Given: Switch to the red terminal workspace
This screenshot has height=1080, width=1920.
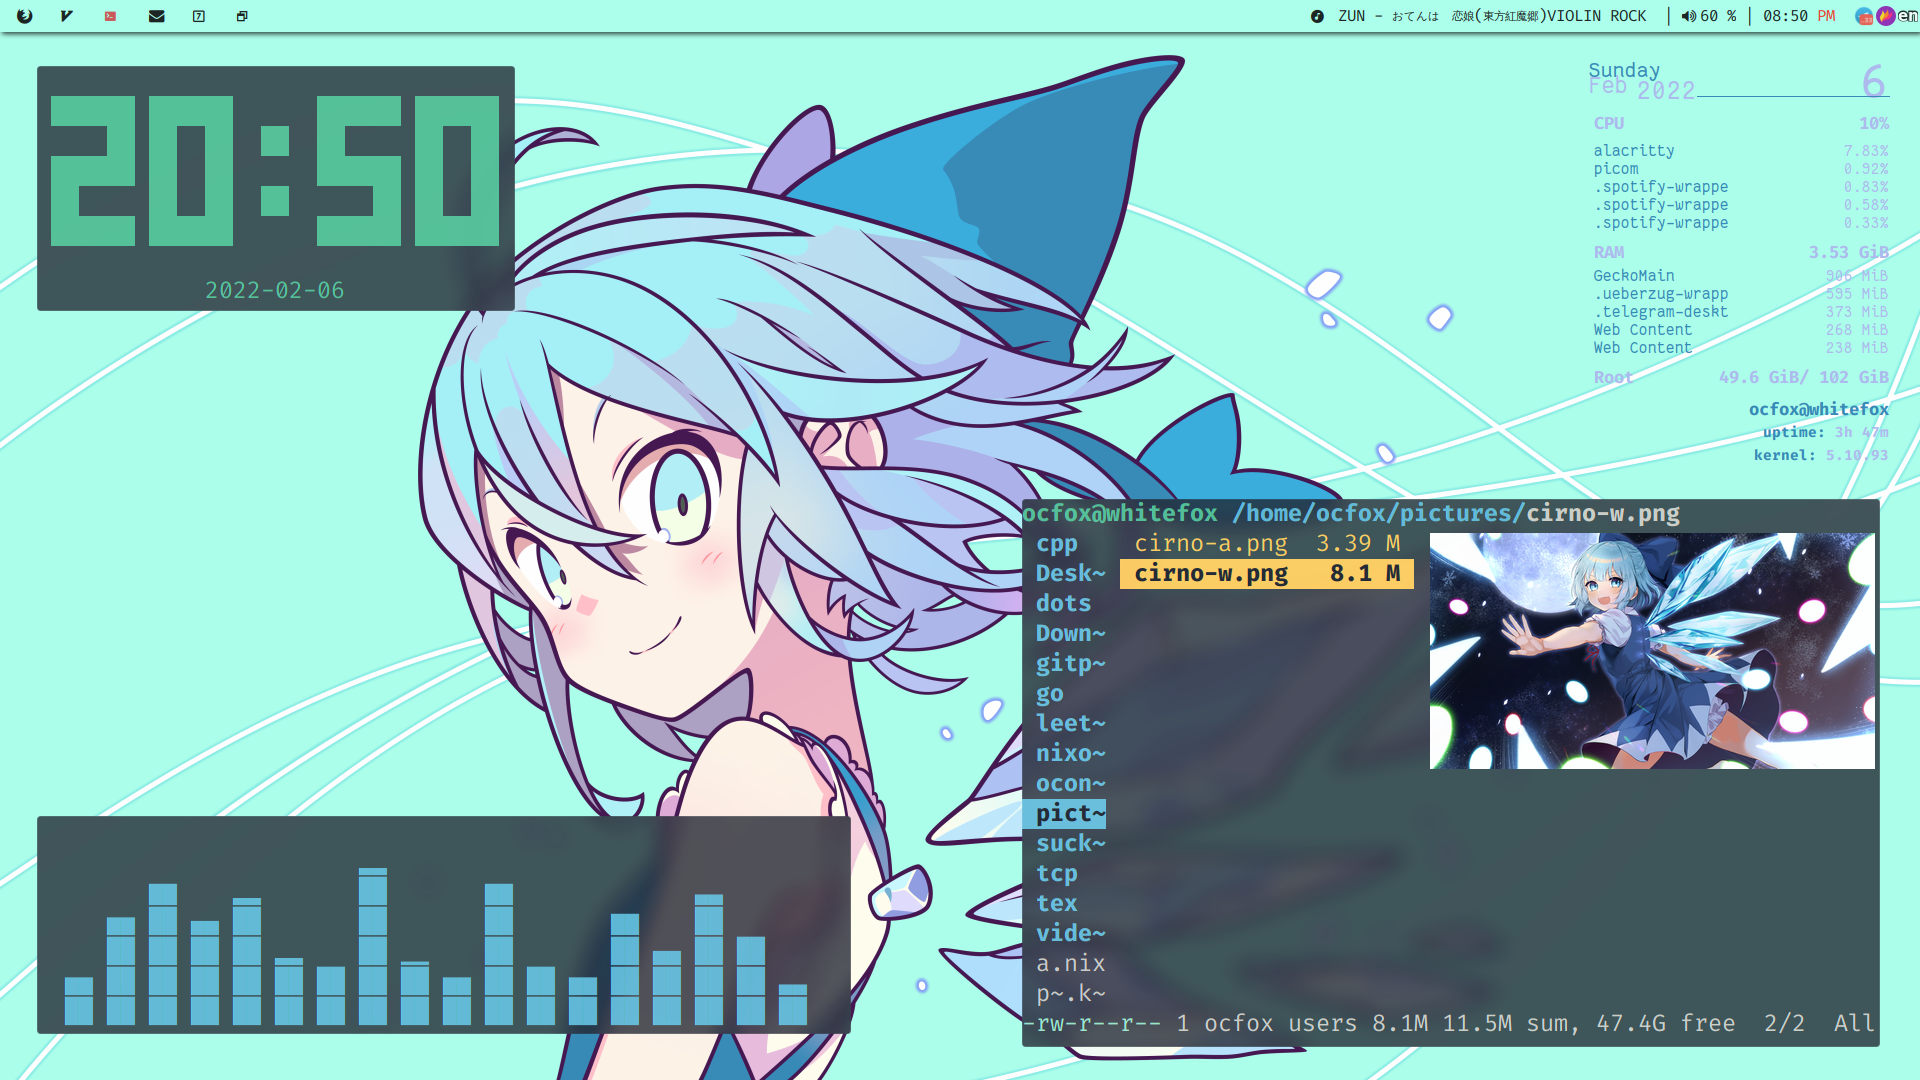Looking at the screenshot, I should point(110,16).
